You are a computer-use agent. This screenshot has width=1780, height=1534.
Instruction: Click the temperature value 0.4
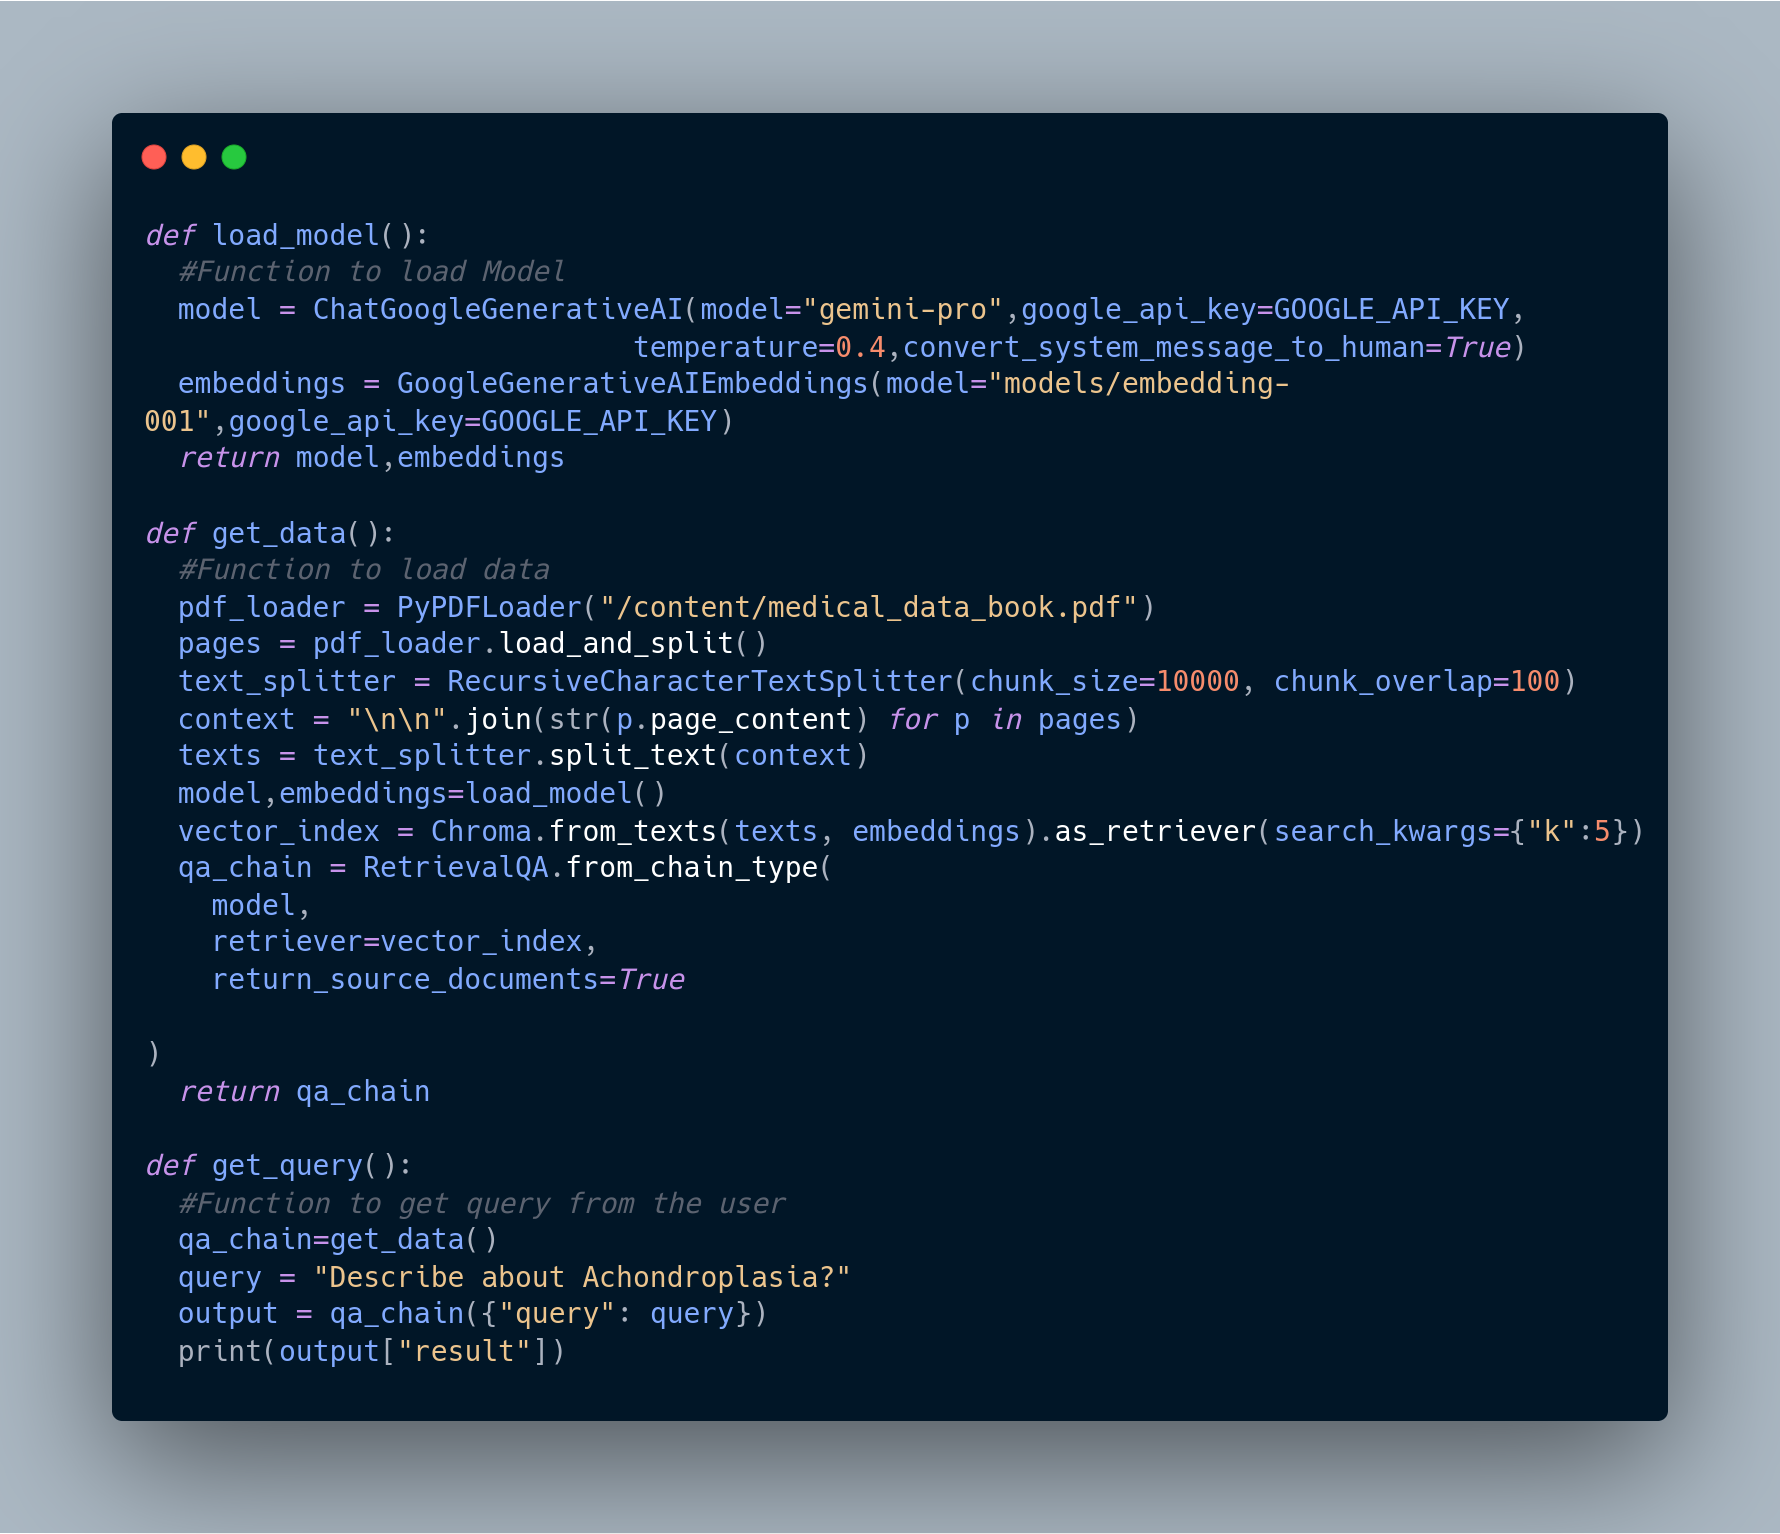pyautogui.click(x=861, y=348)
